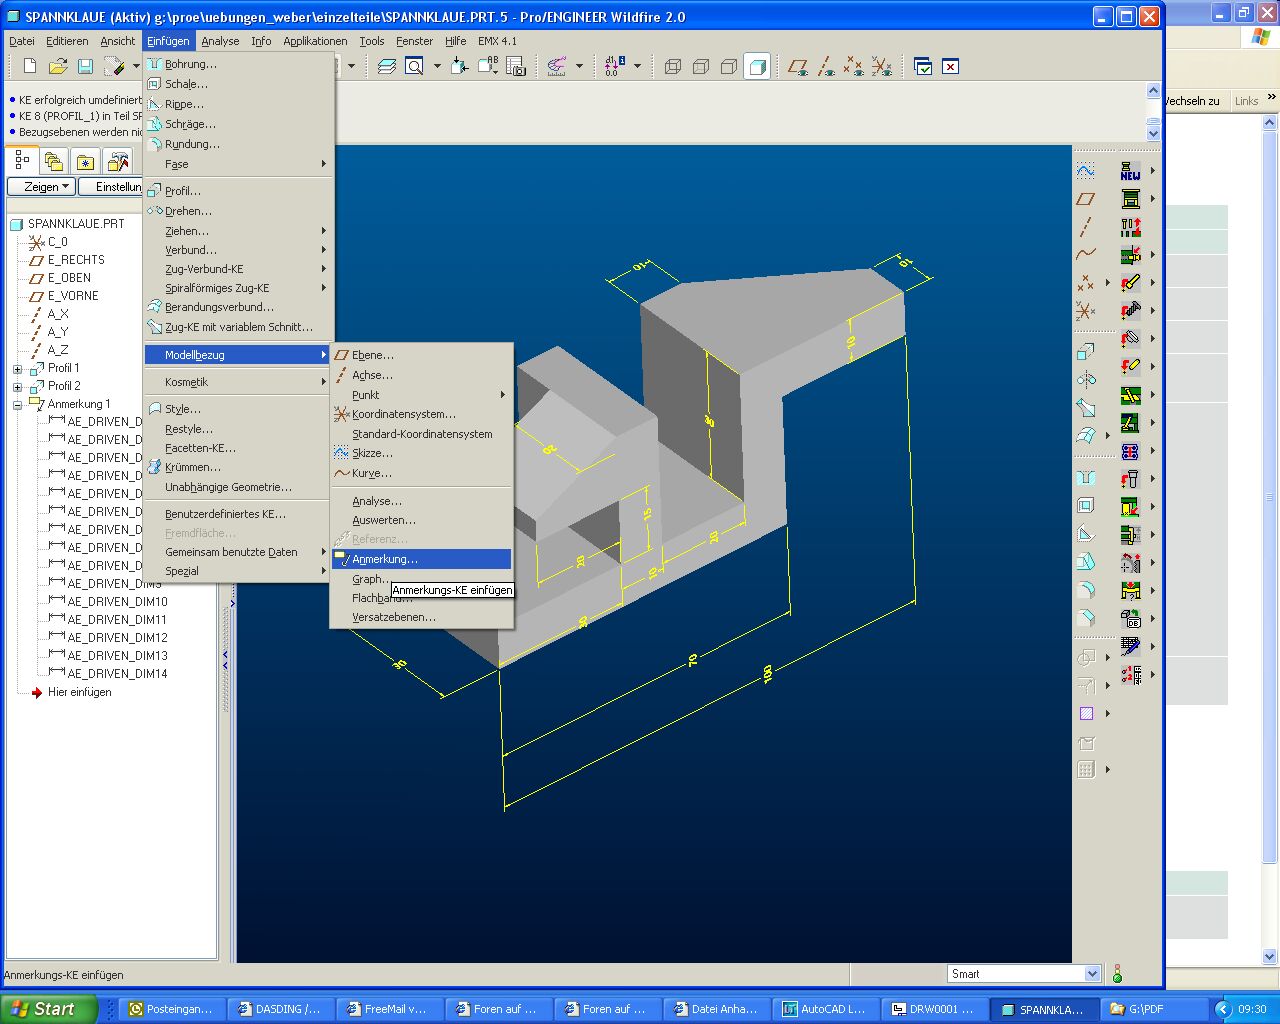Image resolution: width=1280 pixels, height=1024 pixels.
Task: Toggle coordinate systems visibility
Action: coord(881,67)
